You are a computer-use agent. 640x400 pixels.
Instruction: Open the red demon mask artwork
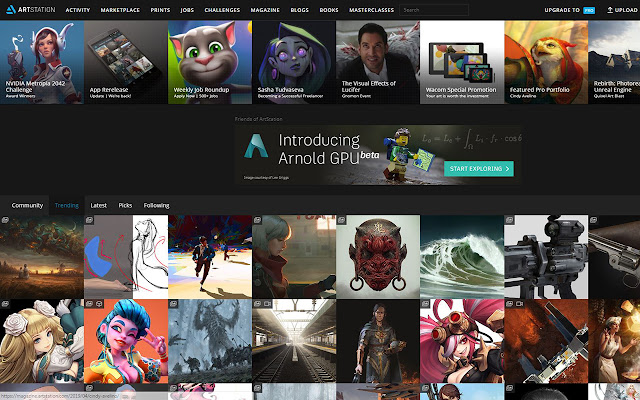click(x=378, y=257)
